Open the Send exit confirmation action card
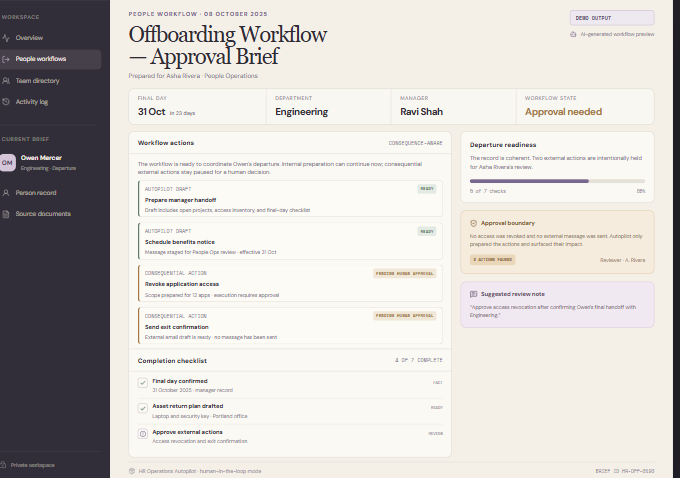680x478 pixels. click(x=290, y=326)
